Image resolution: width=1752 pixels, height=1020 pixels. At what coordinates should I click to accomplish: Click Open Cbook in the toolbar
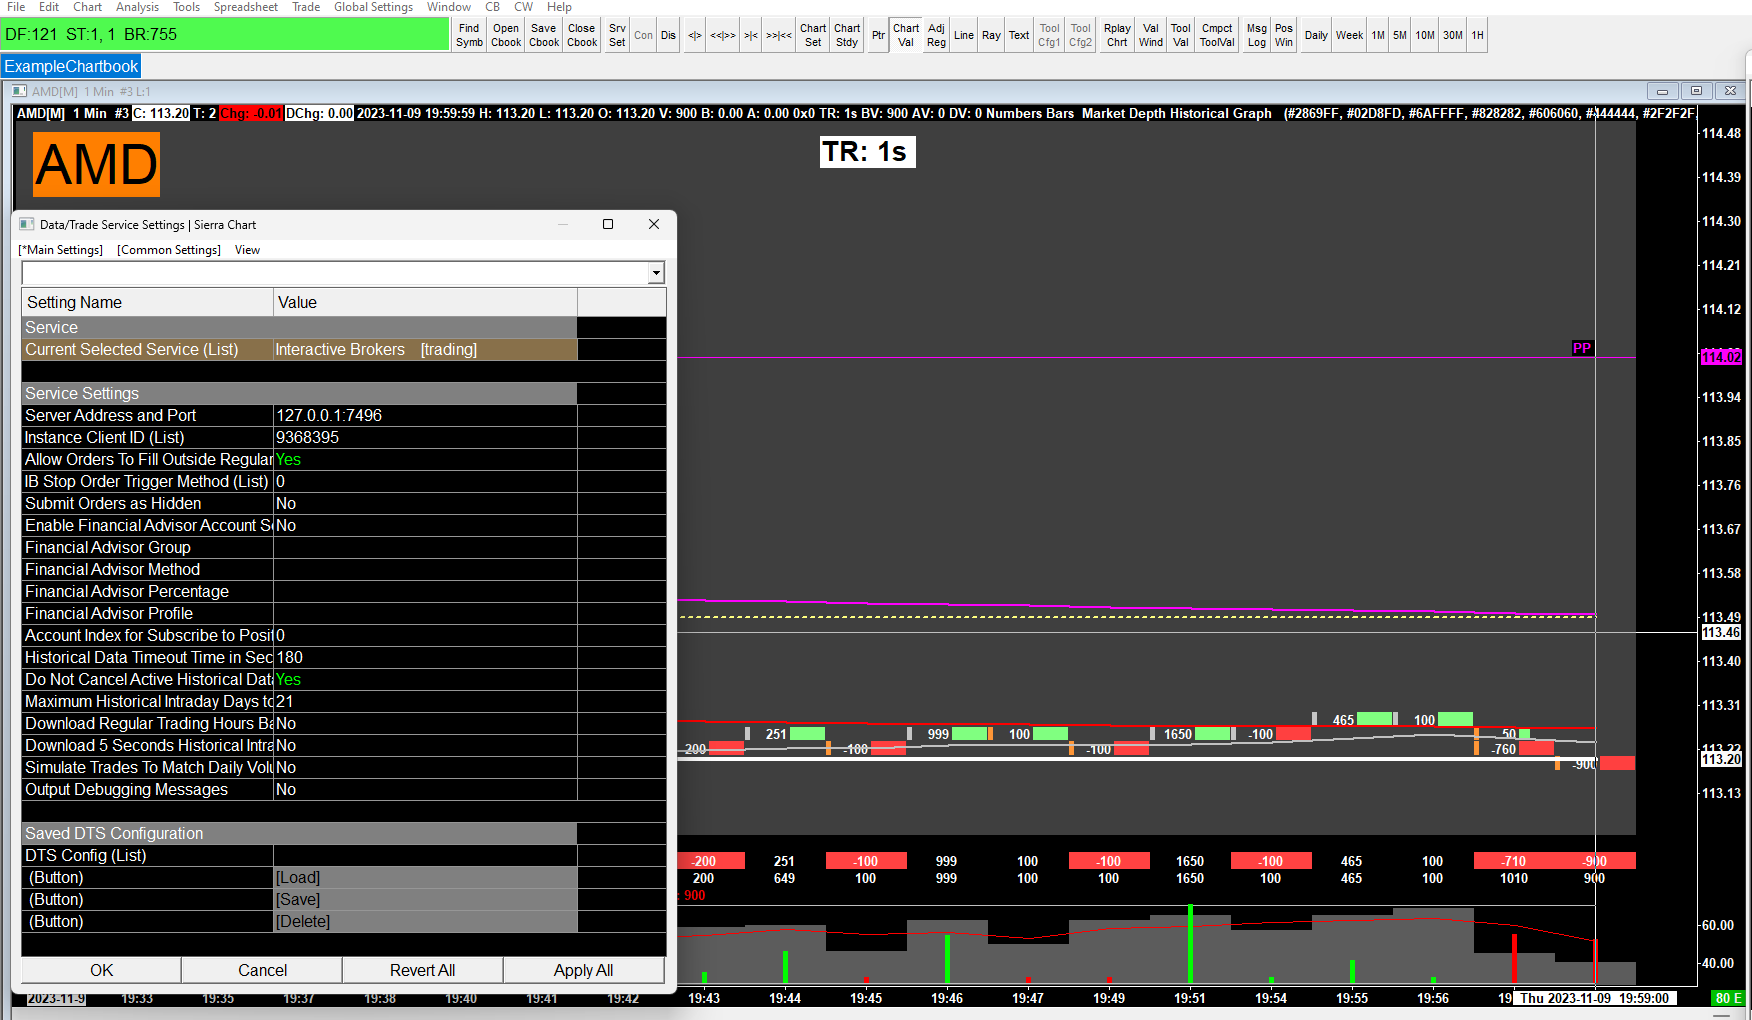506,35
